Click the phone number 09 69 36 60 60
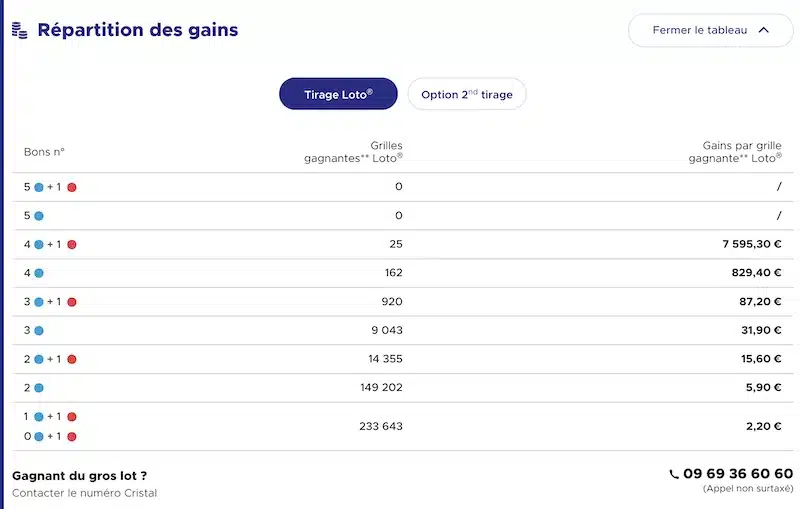800x509 pixels. click(738, 474)
